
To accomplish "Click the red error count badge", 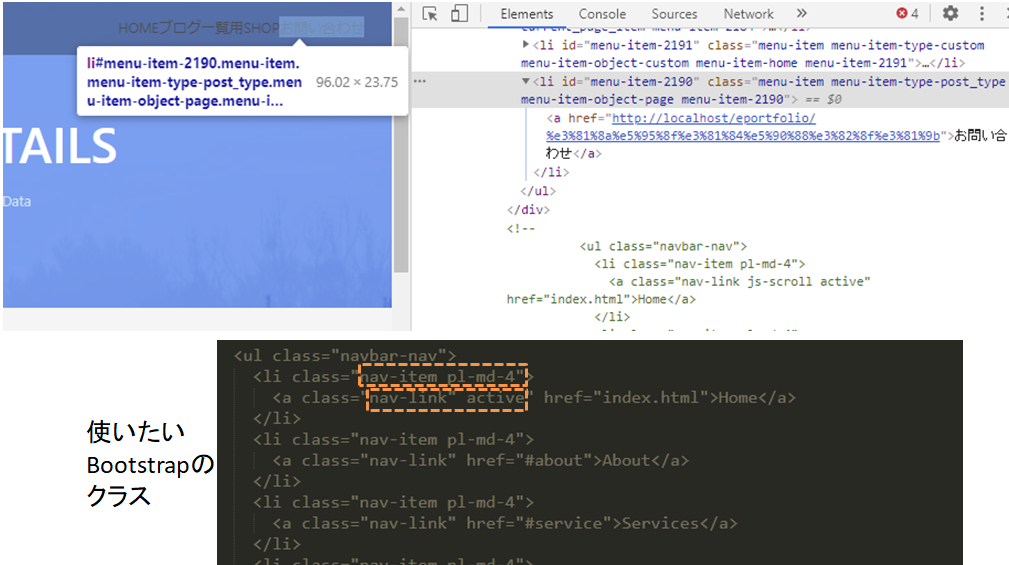I will coord(907,14).
